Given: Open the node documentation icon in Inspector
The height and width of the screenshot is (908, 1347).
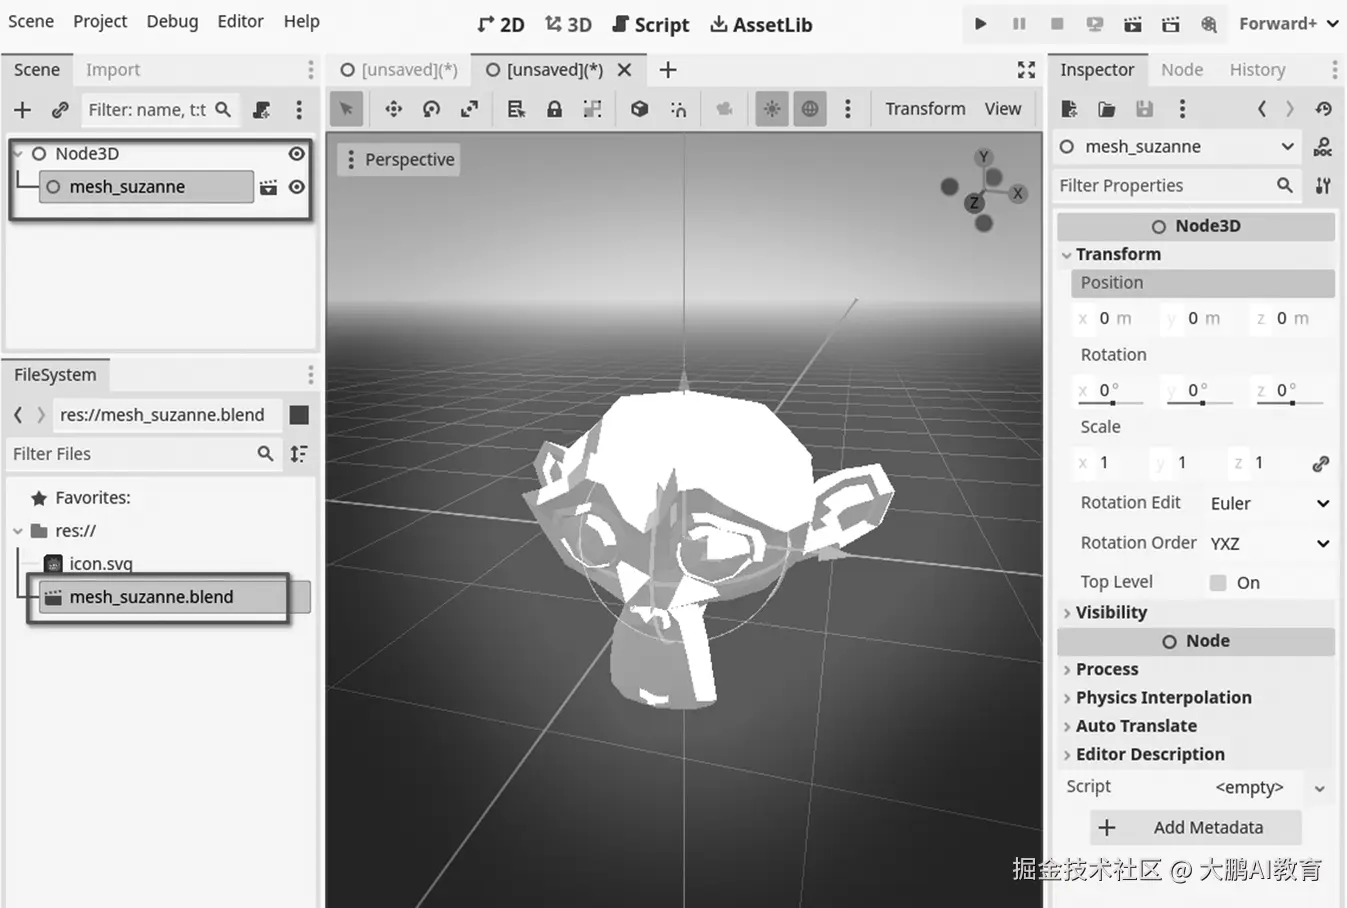Looking at the screenshot, I should [1323, 147].
